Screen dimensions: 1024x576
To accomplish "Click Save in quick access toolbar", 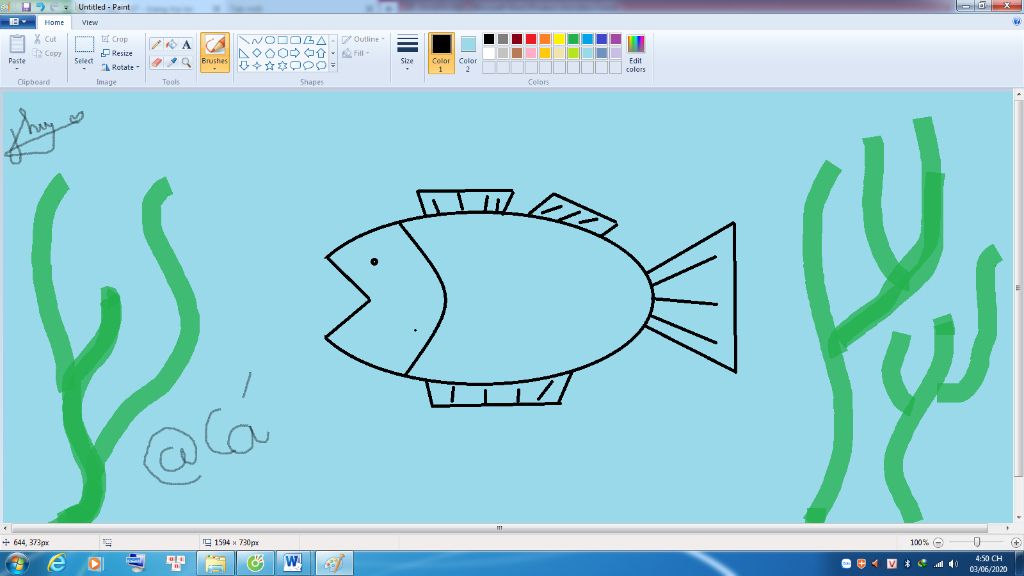I will 26,7.
